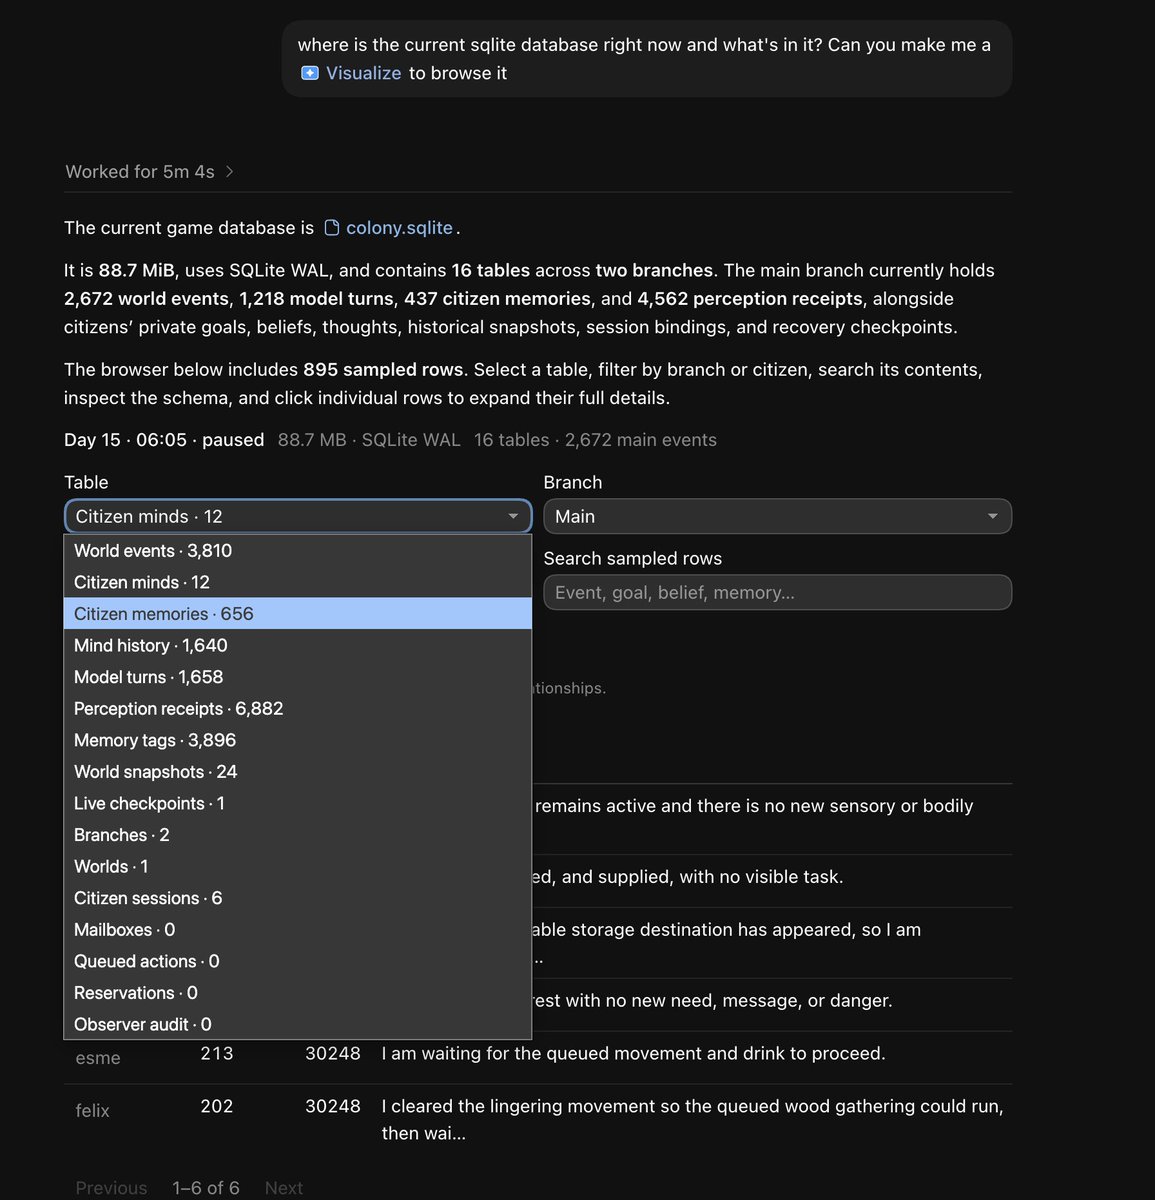Pick Model turns · 1,658 option
The height and width of the screenshot is (1200, 1155).
[298, 677]
